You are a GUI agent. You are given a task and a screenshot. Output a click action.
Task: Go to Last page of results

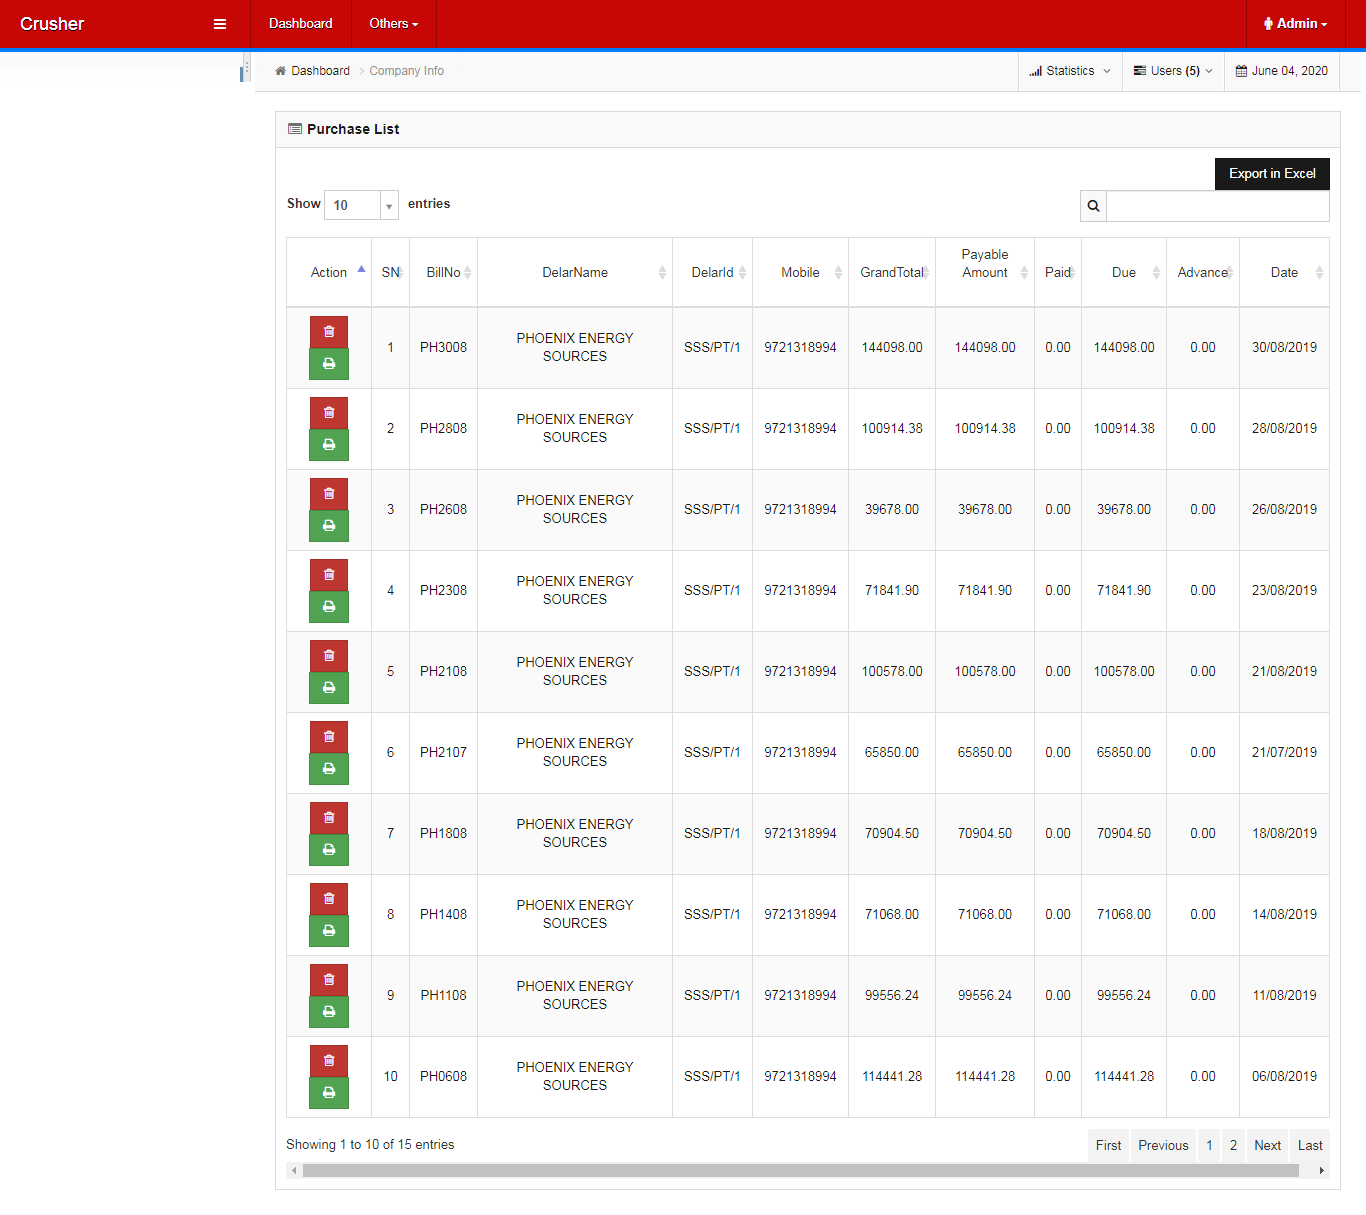click(x=1310, y=1146)
